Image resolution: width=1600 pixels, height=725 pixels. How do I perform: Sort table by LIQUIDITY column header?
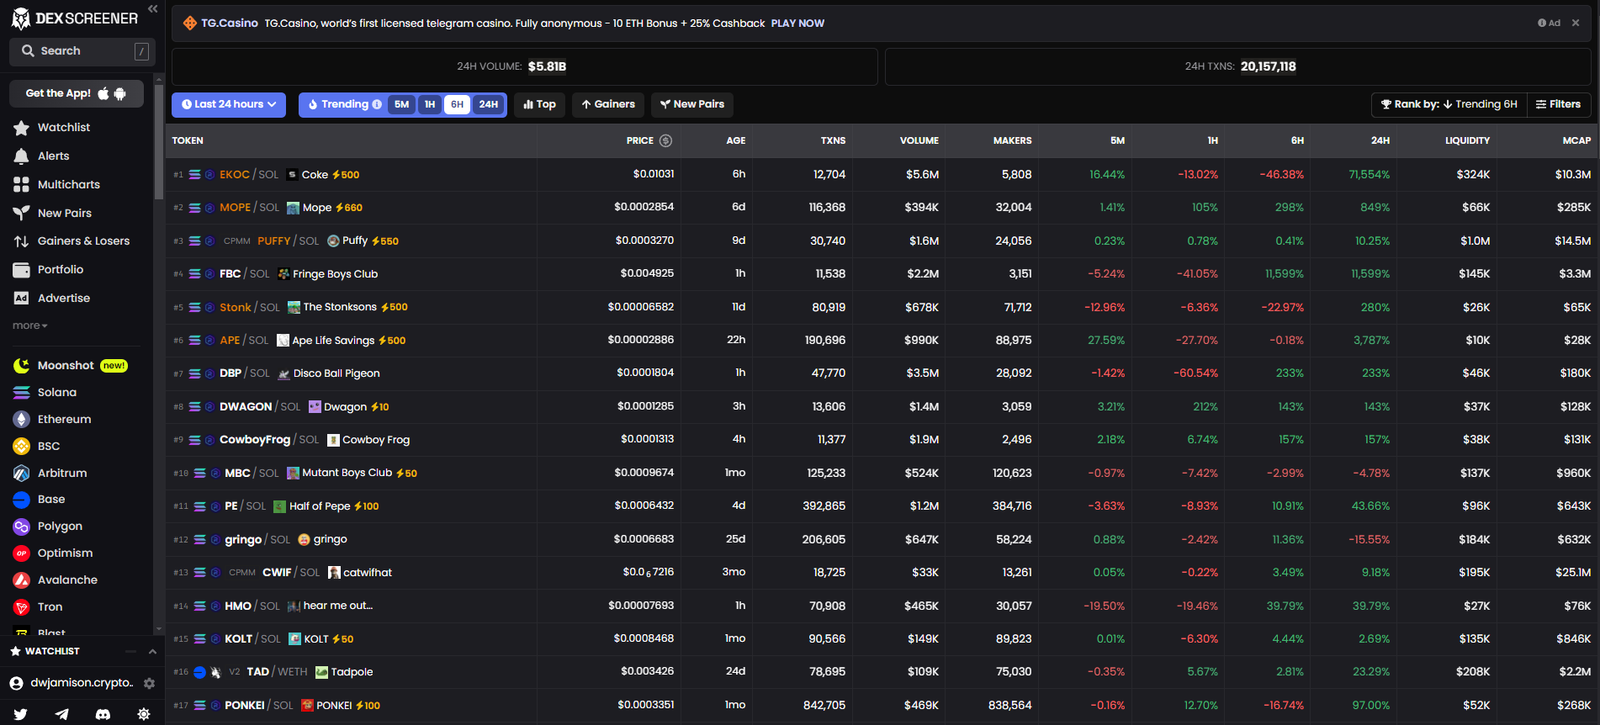click(1467, 141)
